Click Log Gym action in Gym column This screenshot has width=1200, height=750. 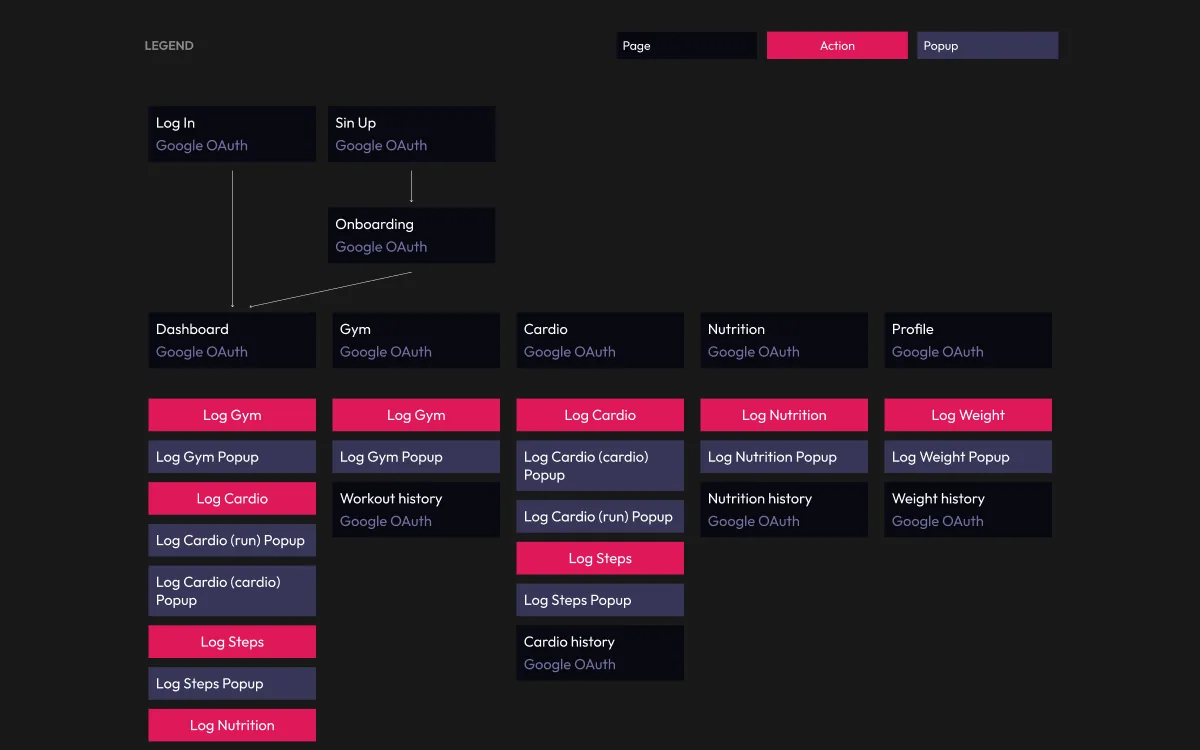(x=416, y=415)
